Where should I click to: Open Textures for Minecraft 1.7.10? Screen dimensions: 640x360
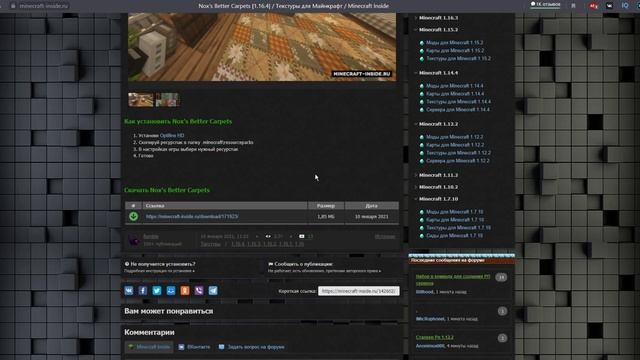458,228
